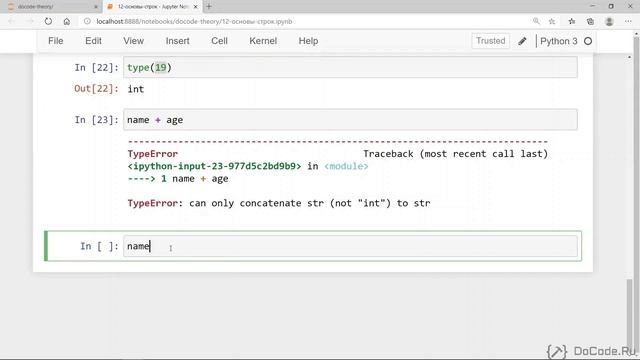Click the browser Back arrow

pyautogui.click(x=11, y=21)
